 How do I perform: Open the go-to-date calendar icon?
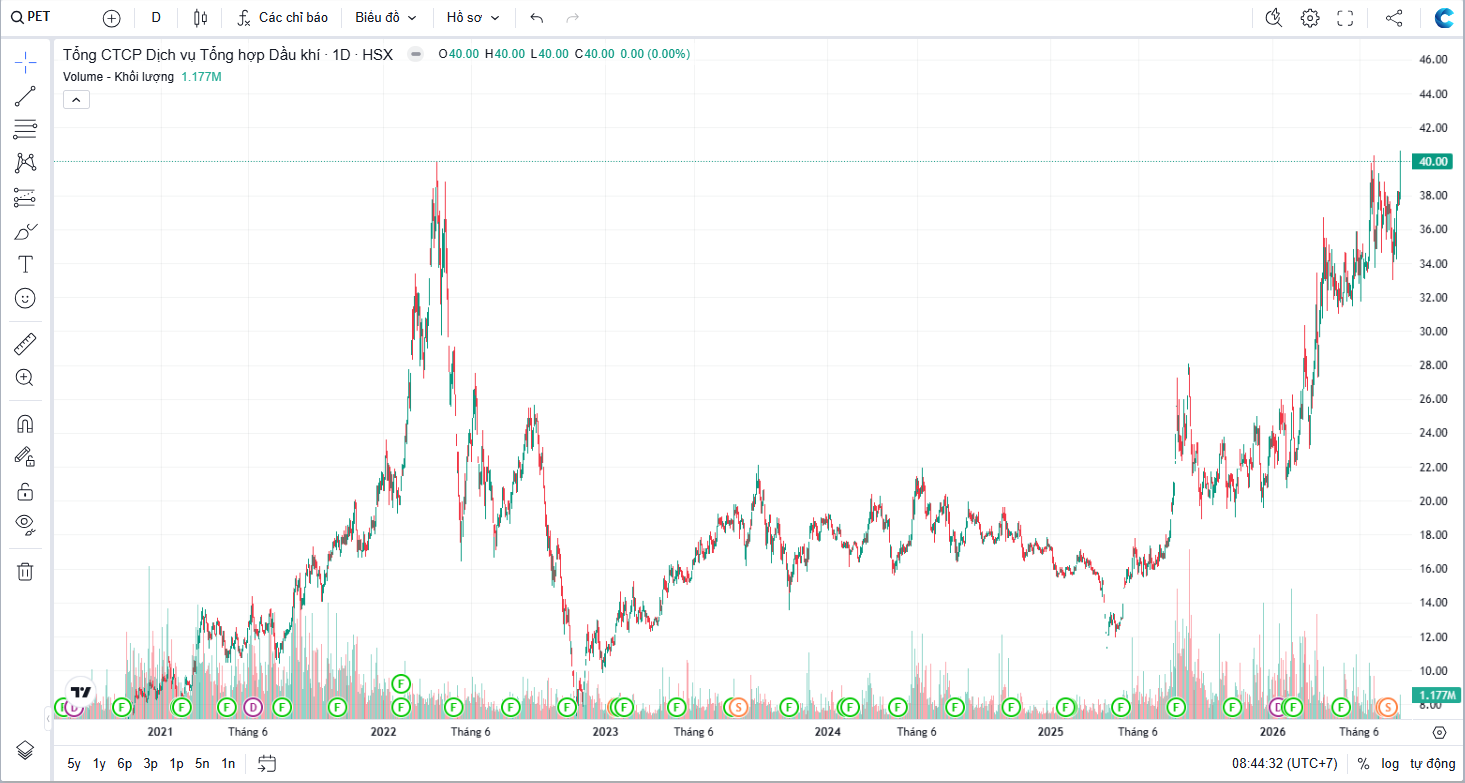266,764
